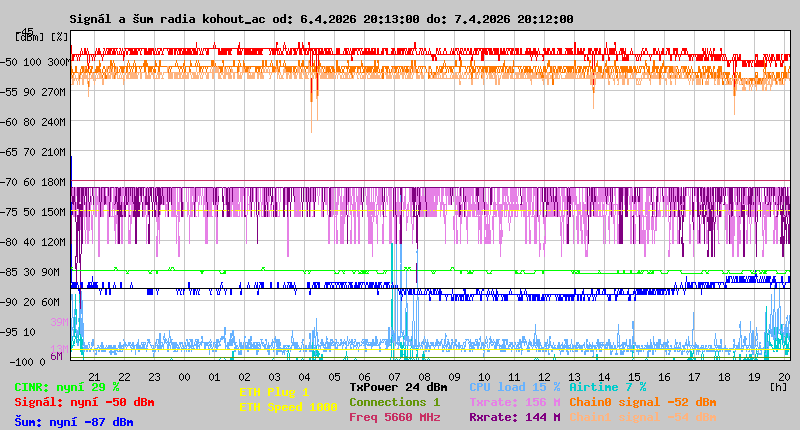This screenshot has width=800, height=430.
Task: Click the 'CPU load 15 %' legend label
Action: click(x=515, y=387)
